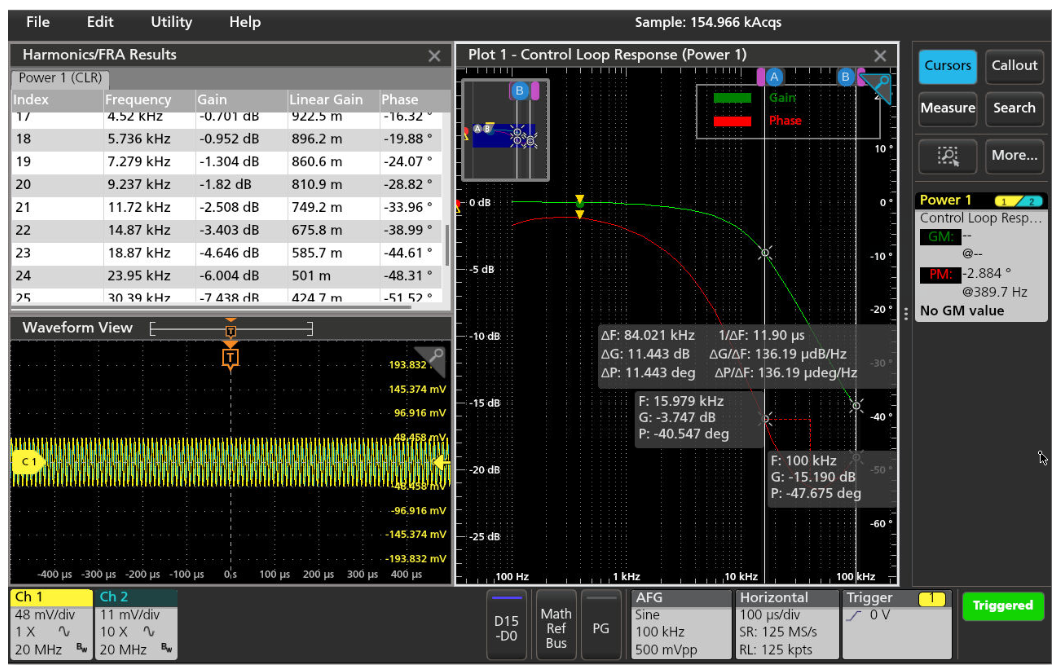Open the More... dropdown
Screen dimensions: 1059x669
pos(1014,155)
